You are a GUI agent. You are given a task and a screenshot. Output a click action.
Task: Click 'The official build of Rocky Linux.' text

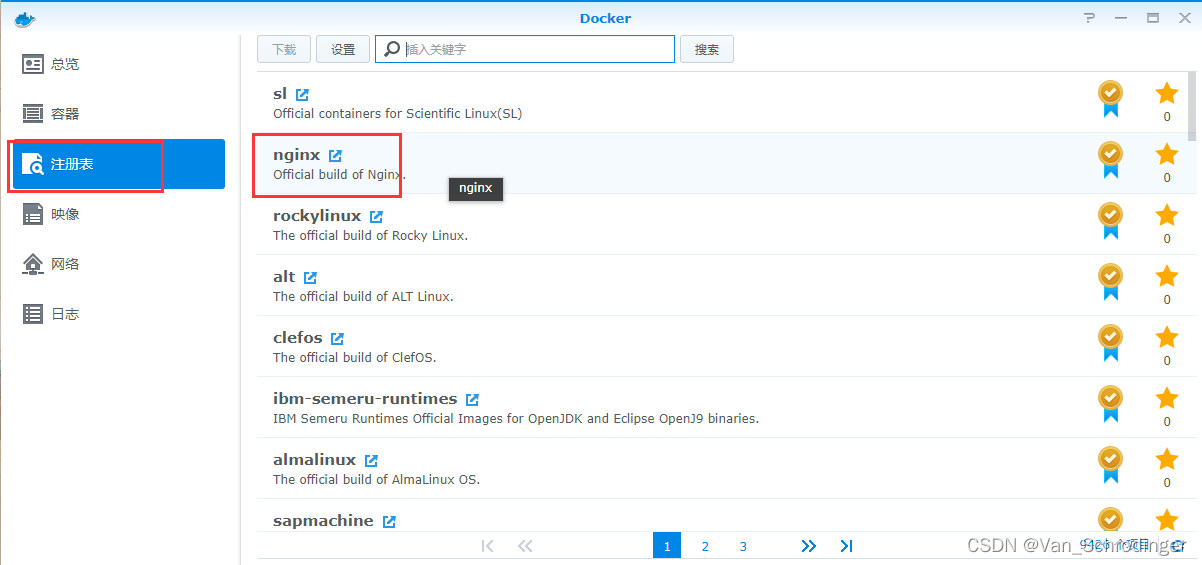coord(371,236)
